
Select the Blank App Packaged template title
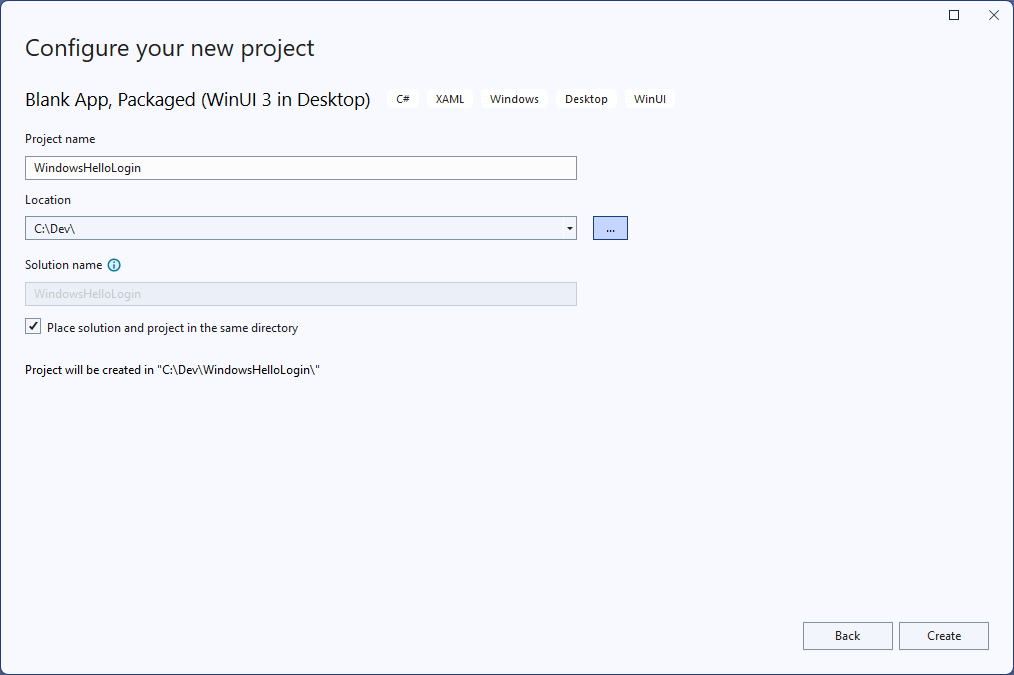point(197,99)
